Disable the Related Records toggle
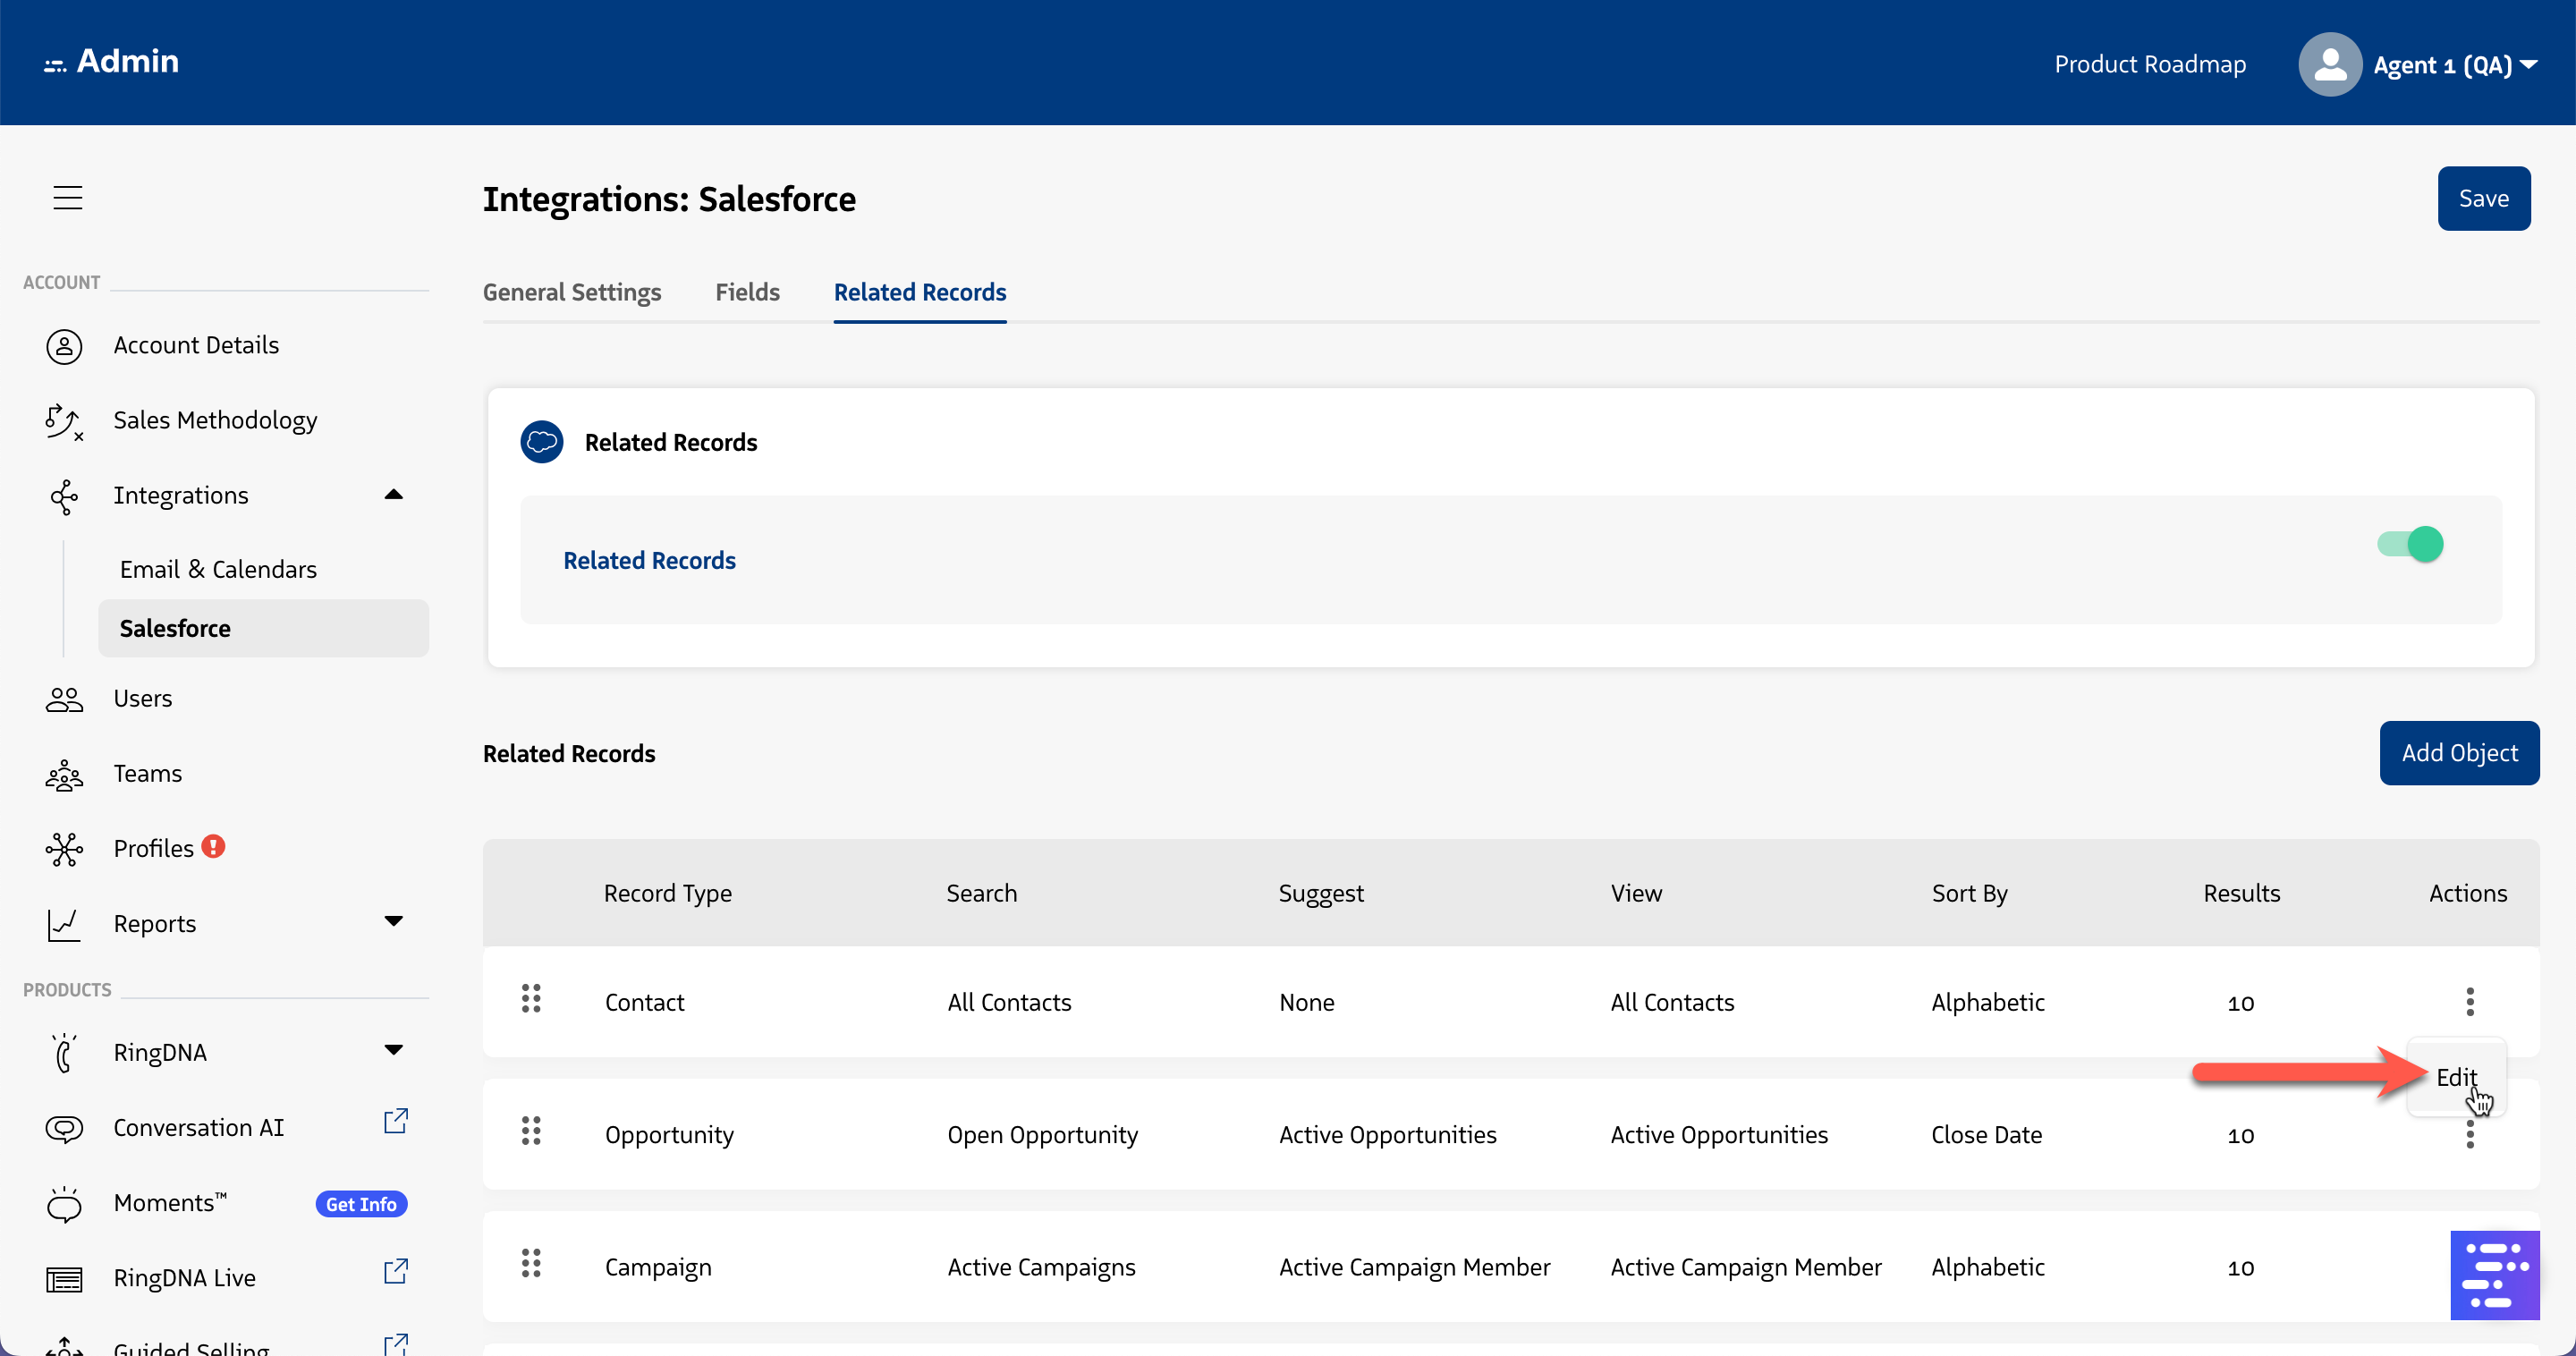The height and width of the screenshot is (1356, 2576). [x=2410, y=545]
